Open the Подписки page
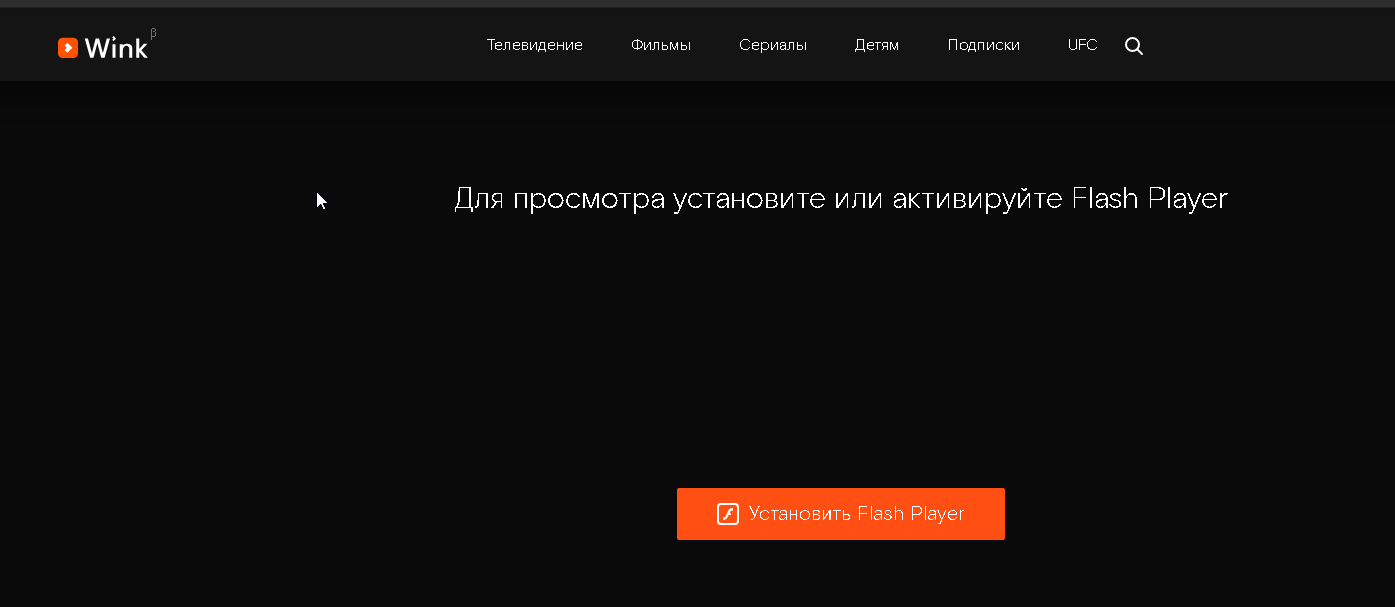The image size is (1395, 607). point(984,45)
